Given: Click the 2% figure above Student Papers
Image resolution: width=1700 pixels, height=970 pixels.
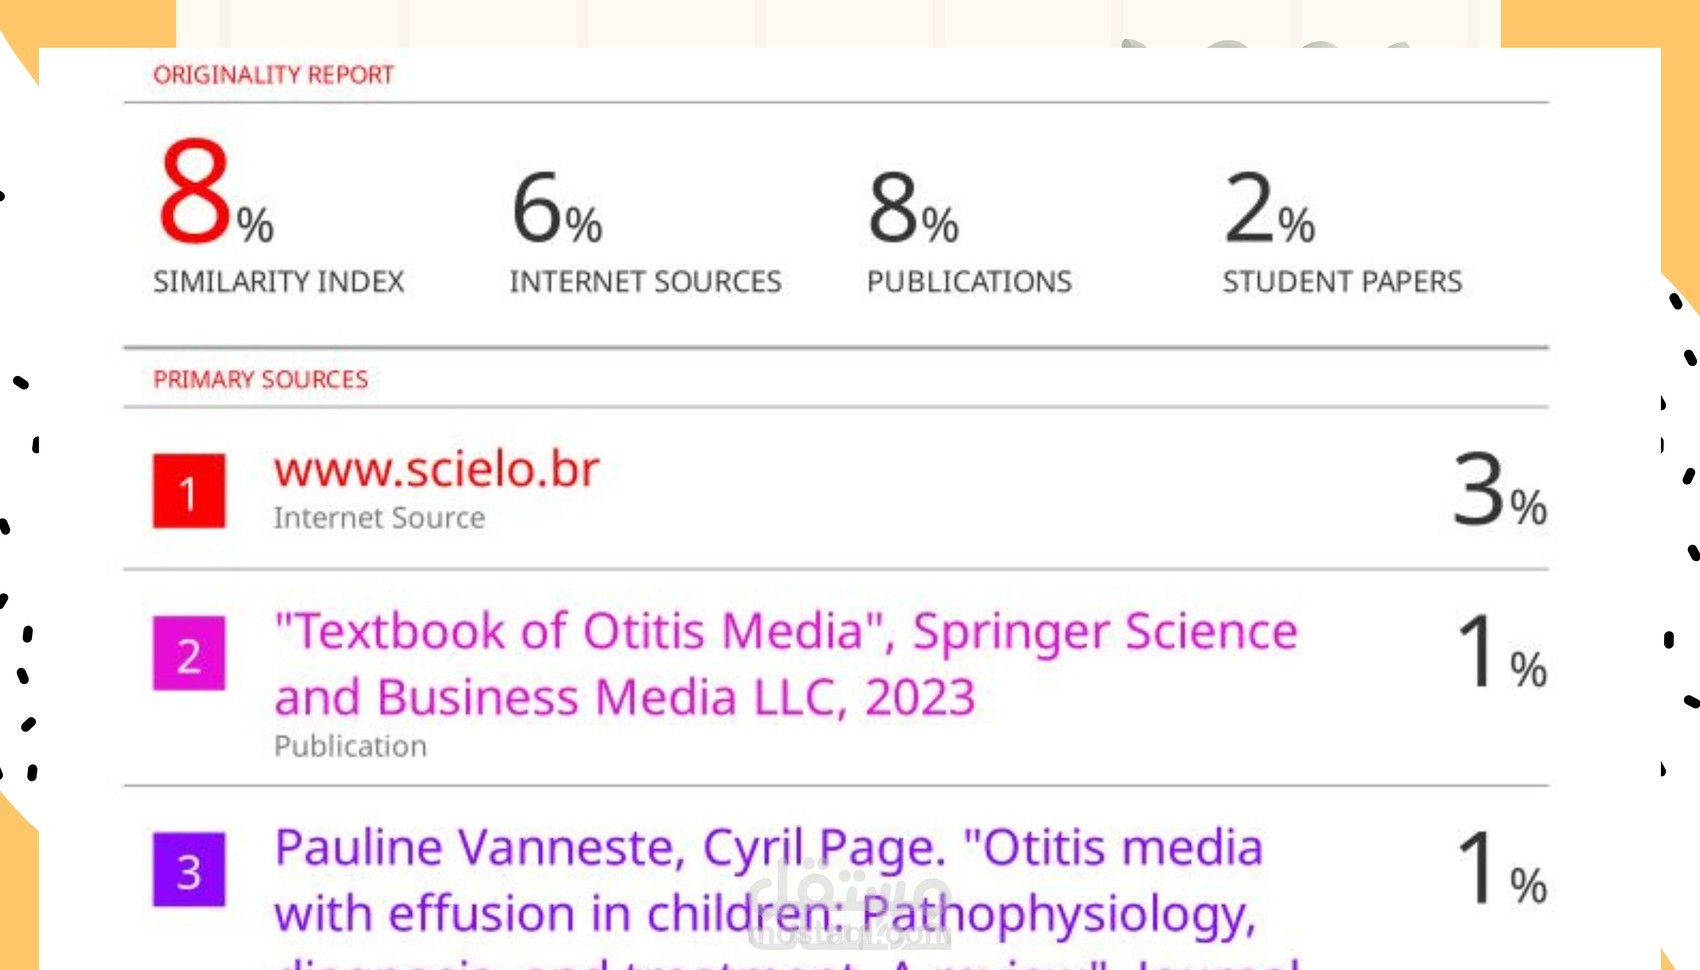Looking at the screenshot, I should [x=1268, y=208].
